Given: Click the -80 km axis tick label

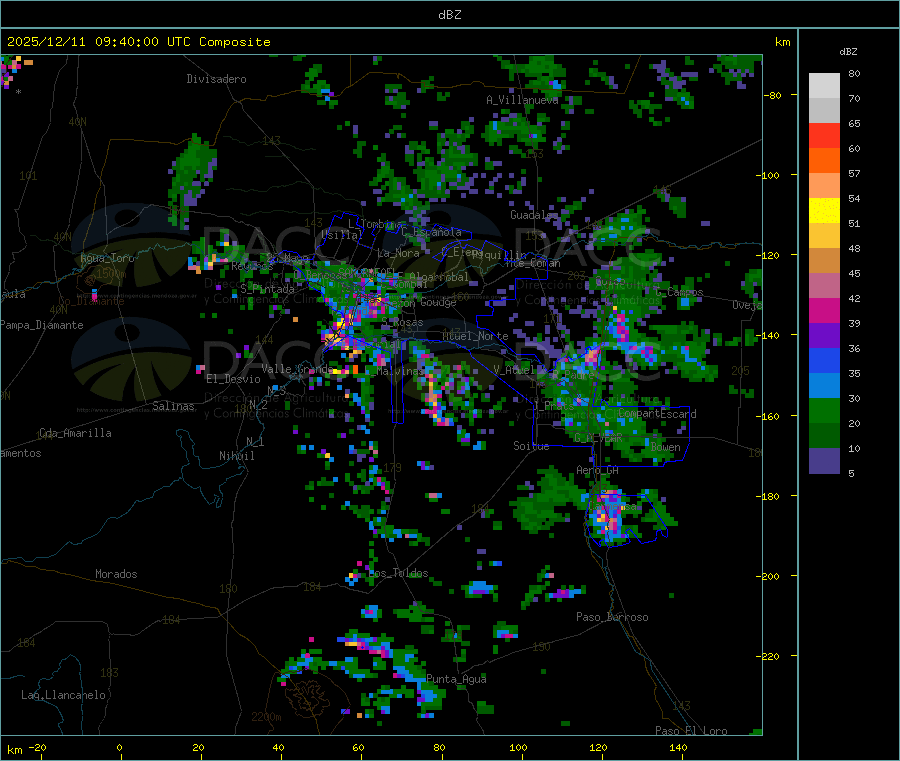Looking at the screenshot, I should click(773, 95).
